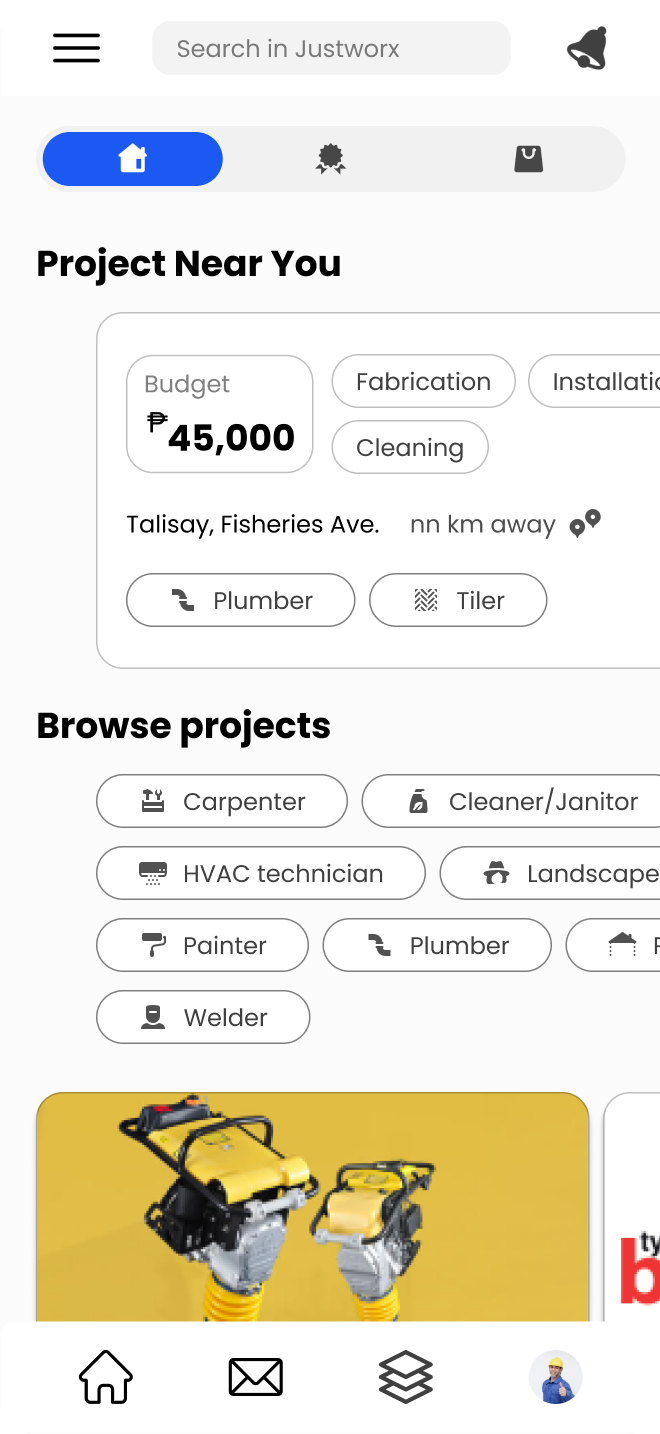The width and height of the screenshot is (660, 1434).
Task: Tap the location pin icon
Action: [585, 523]
